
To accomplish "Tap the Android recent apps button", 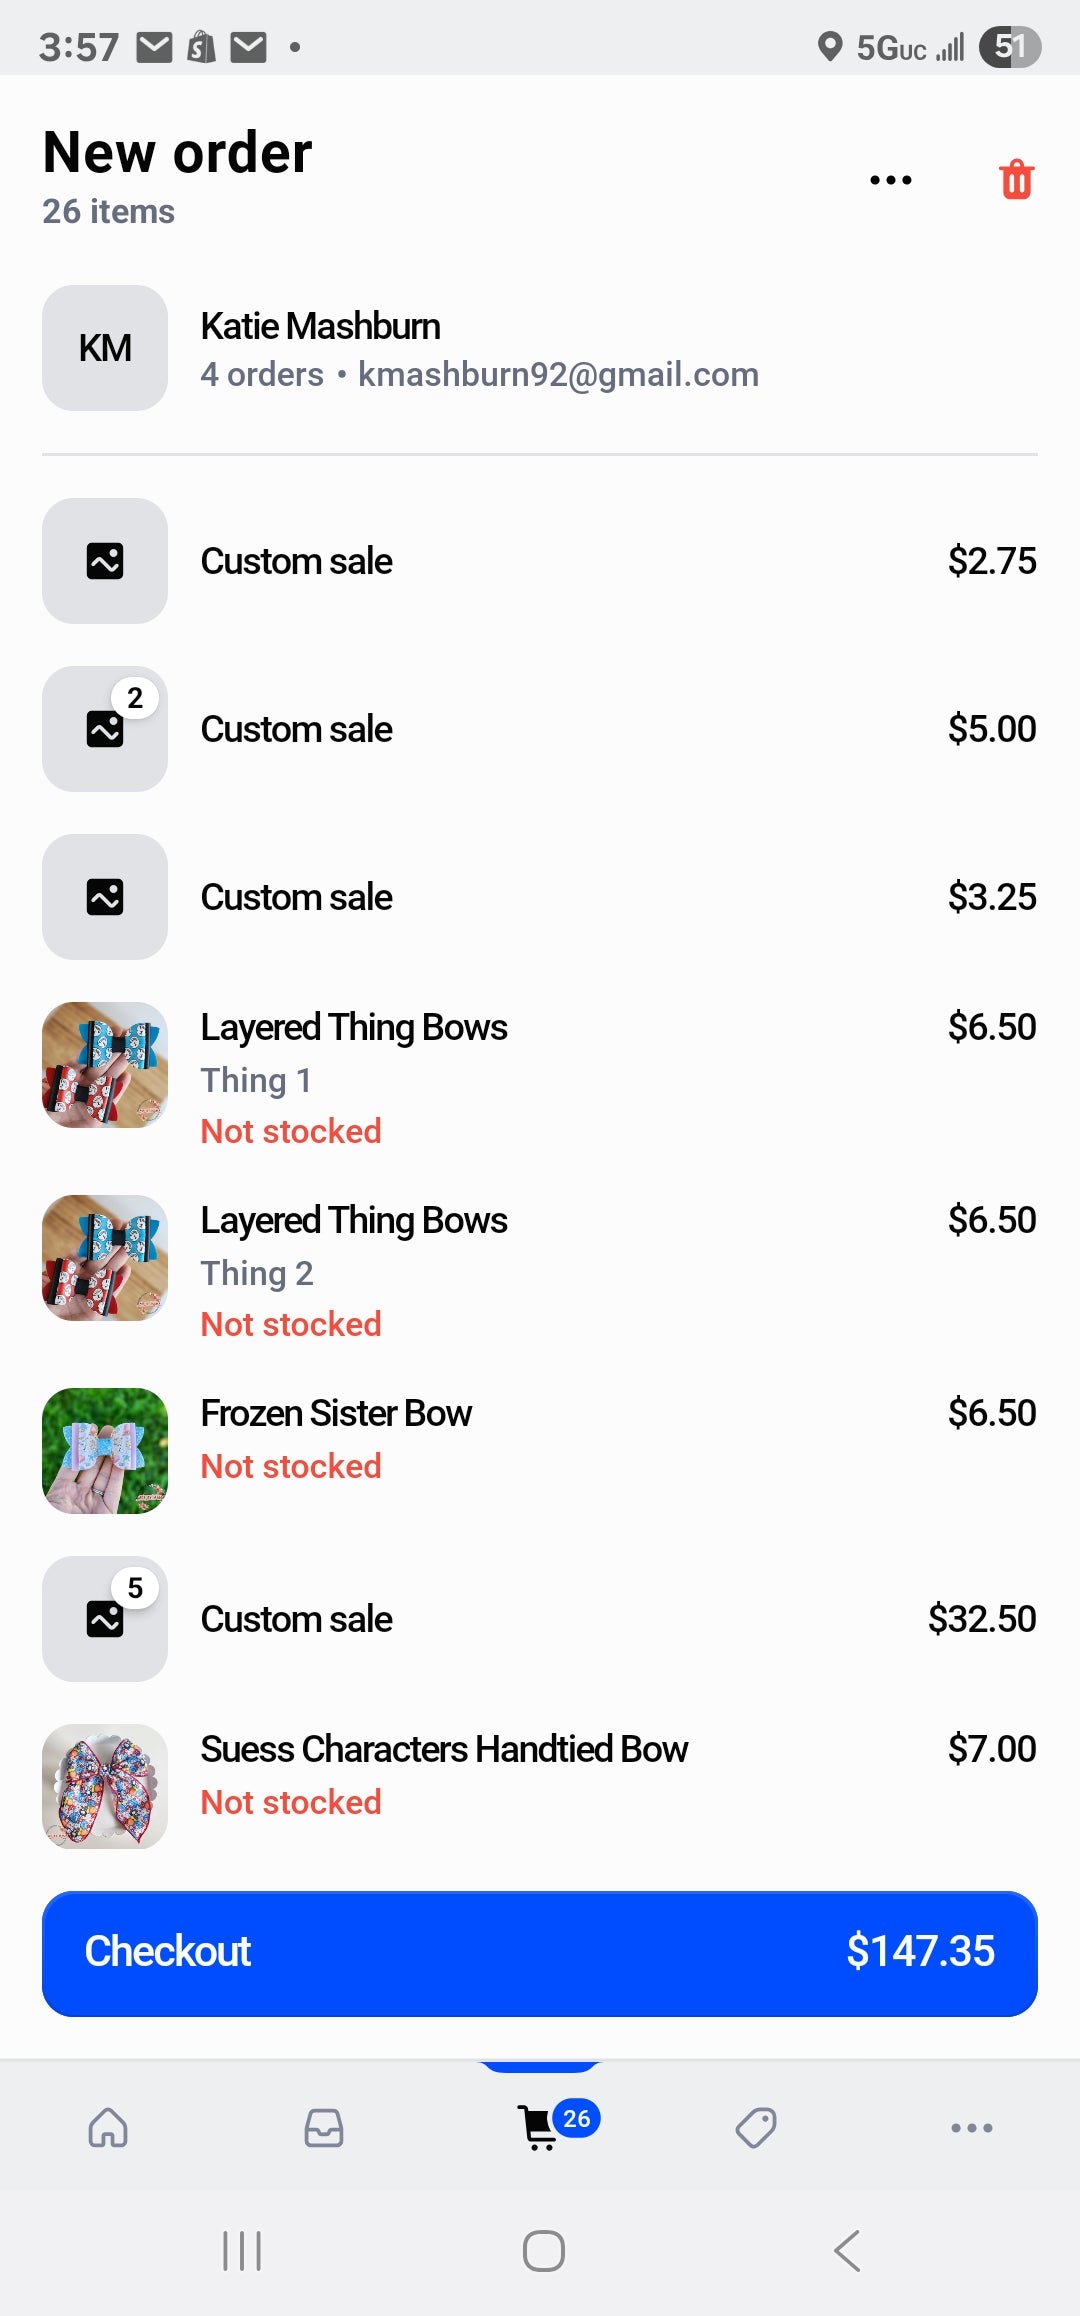I will [x=242, y=2251].
